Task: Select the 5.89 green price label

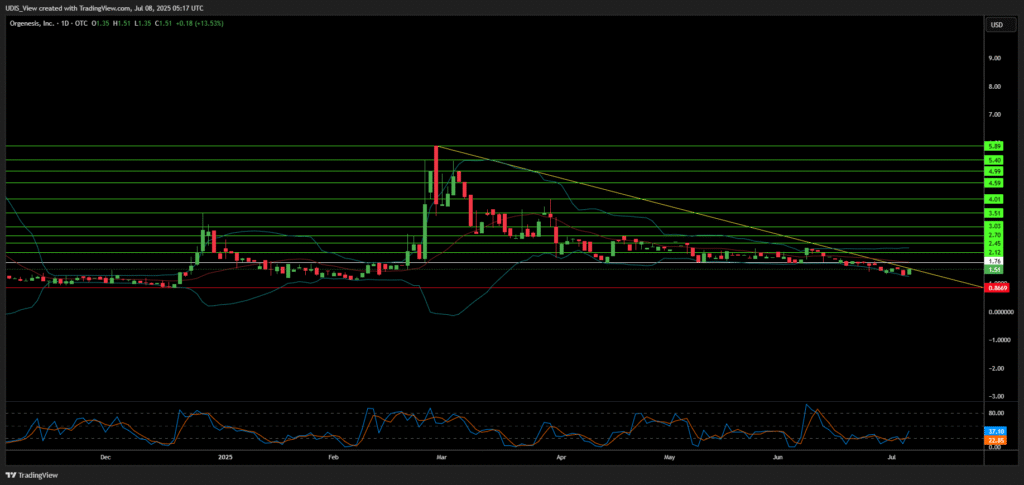Action: (x=994, y=146)
